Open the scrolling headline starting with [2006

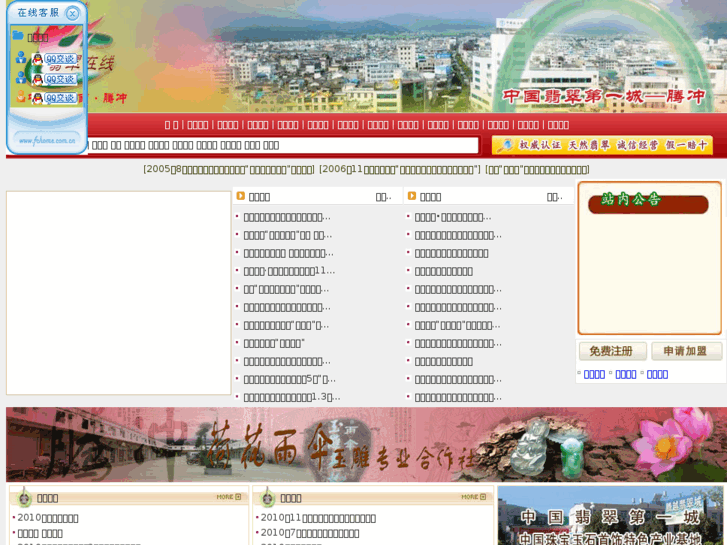coord(400,169)
